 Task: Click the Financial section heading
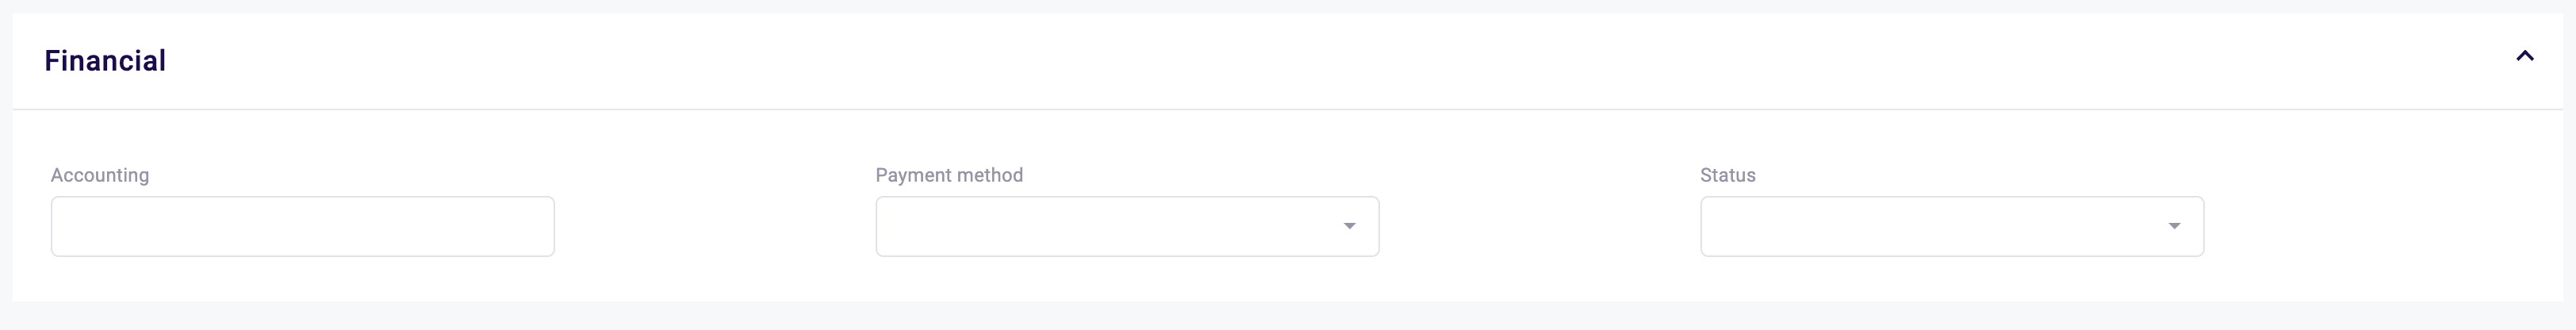pos(105,61)
